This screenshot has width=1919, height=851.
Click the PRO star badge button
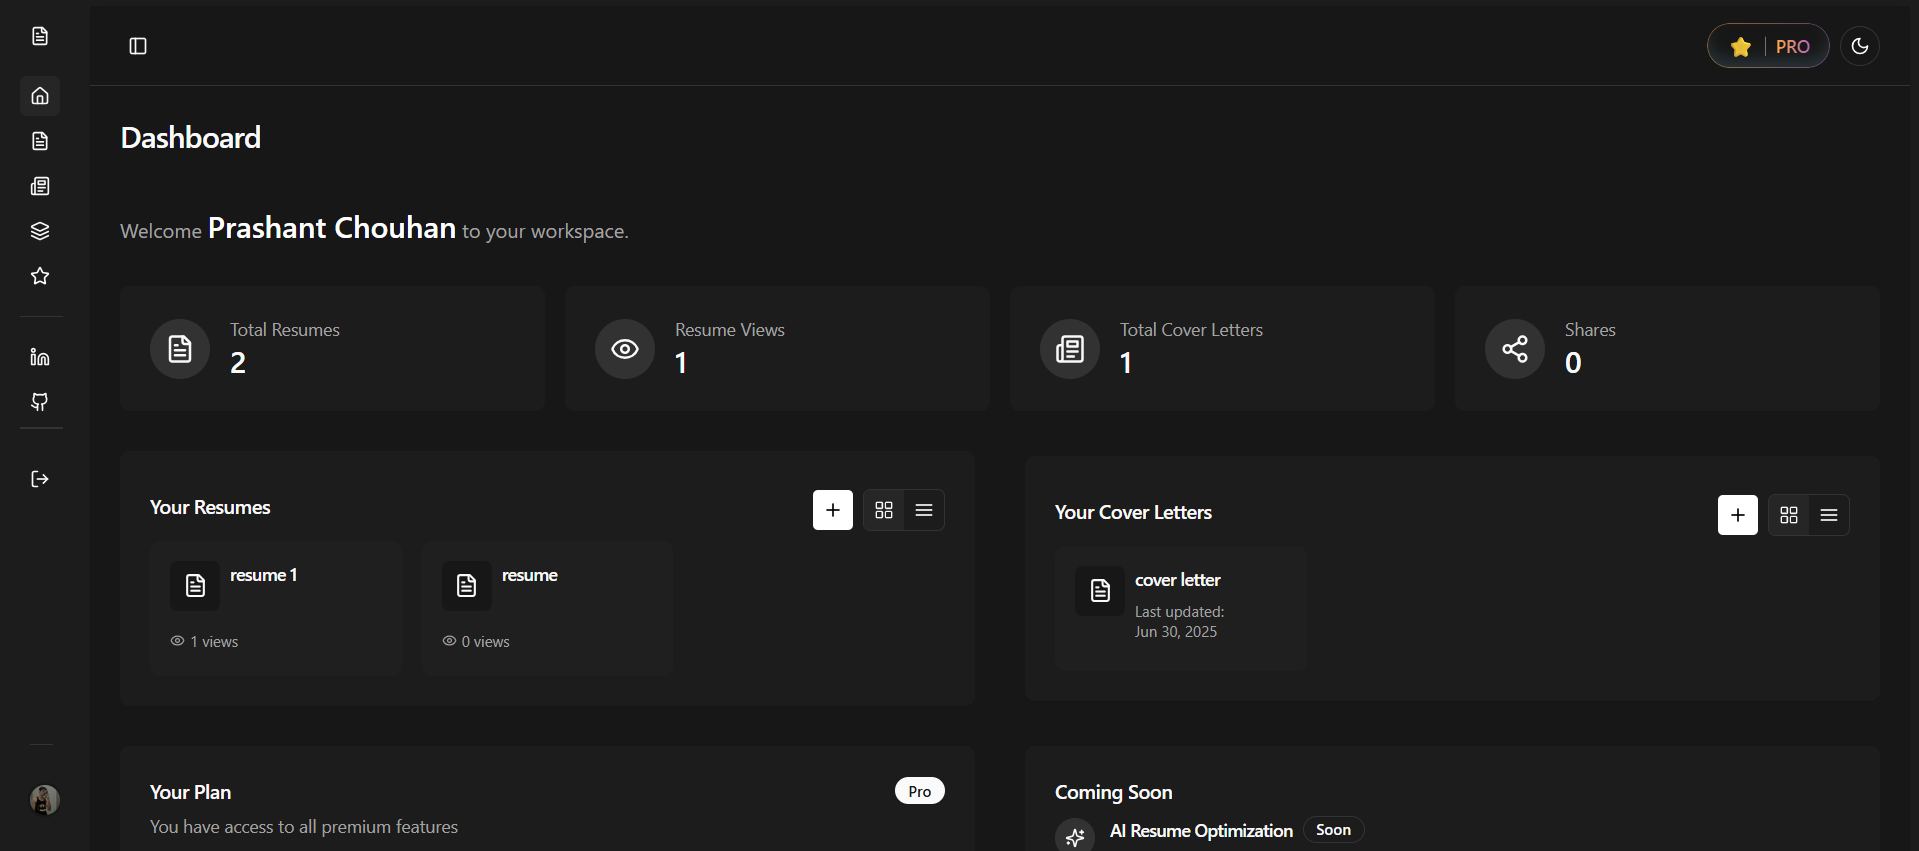coord(1768,46)
